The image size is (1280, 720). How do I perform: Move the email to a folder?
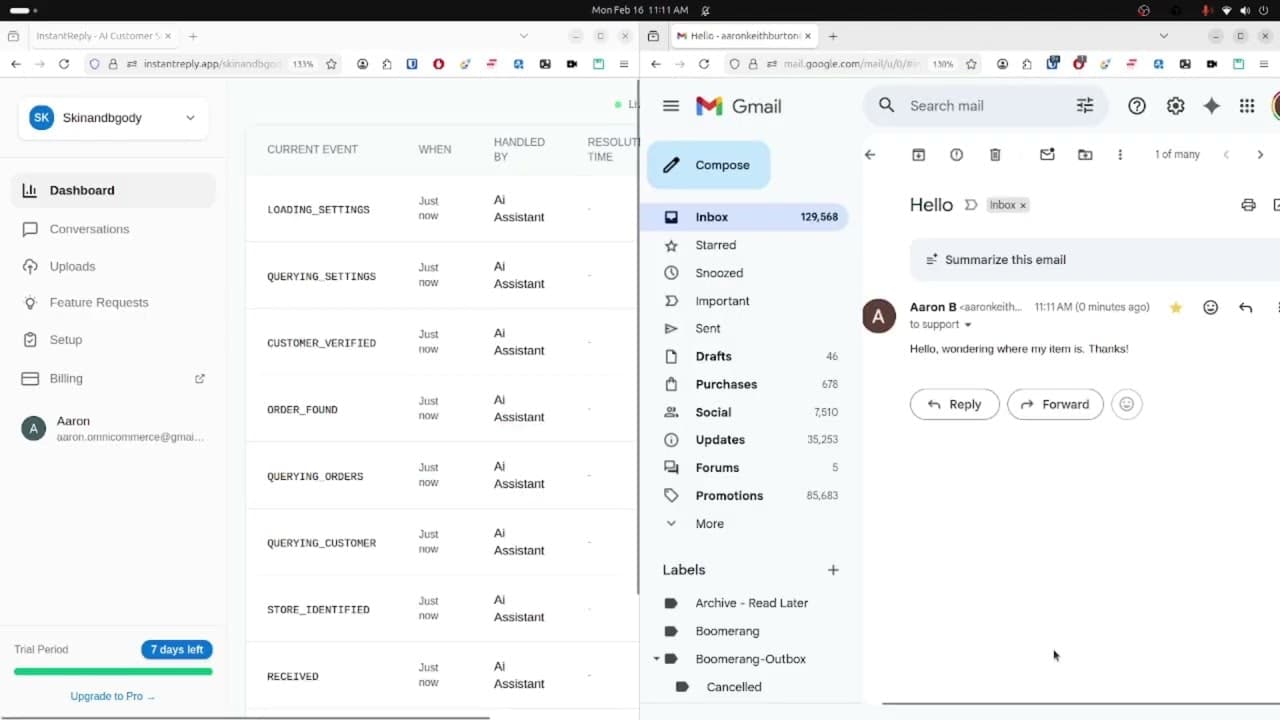[1085, 154]
